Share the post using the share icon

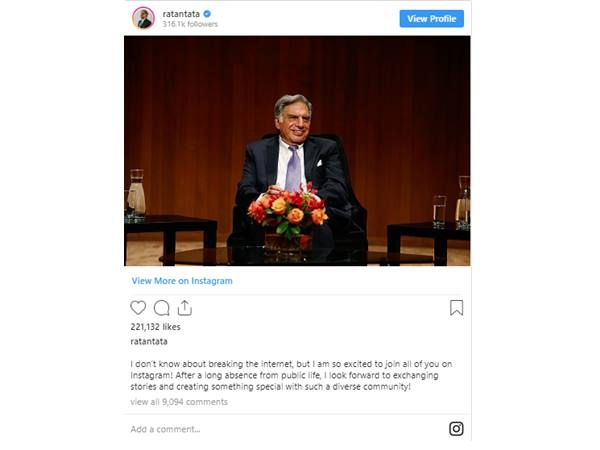(185, 308)
